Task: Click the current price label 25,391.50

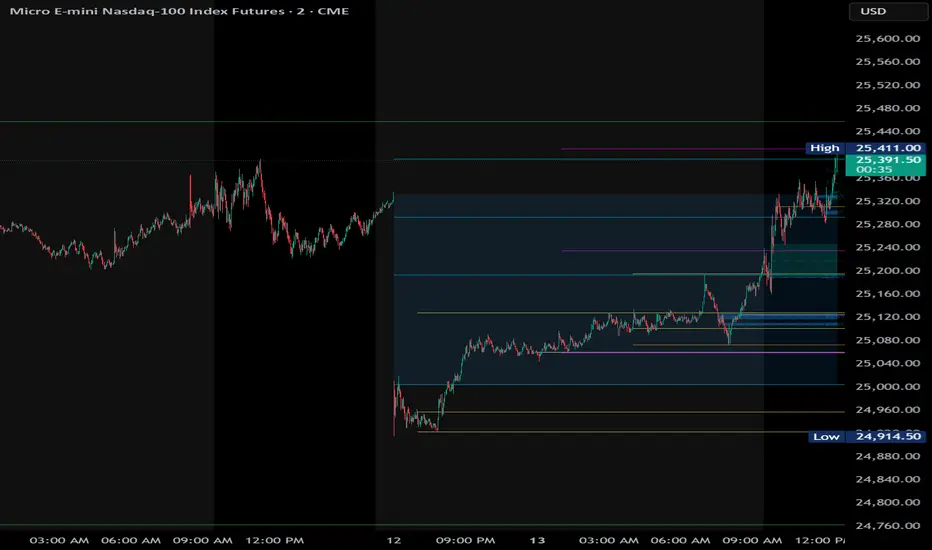Action: tap(888, 160)
